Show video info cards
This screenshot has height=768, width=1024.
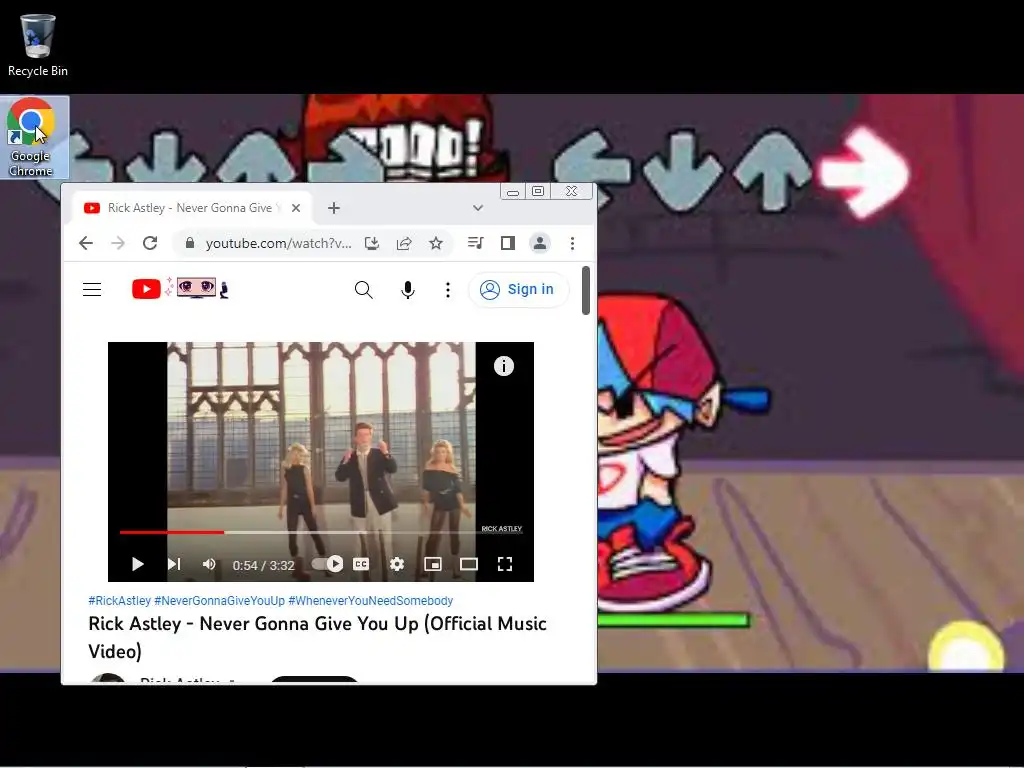(504, 366)
